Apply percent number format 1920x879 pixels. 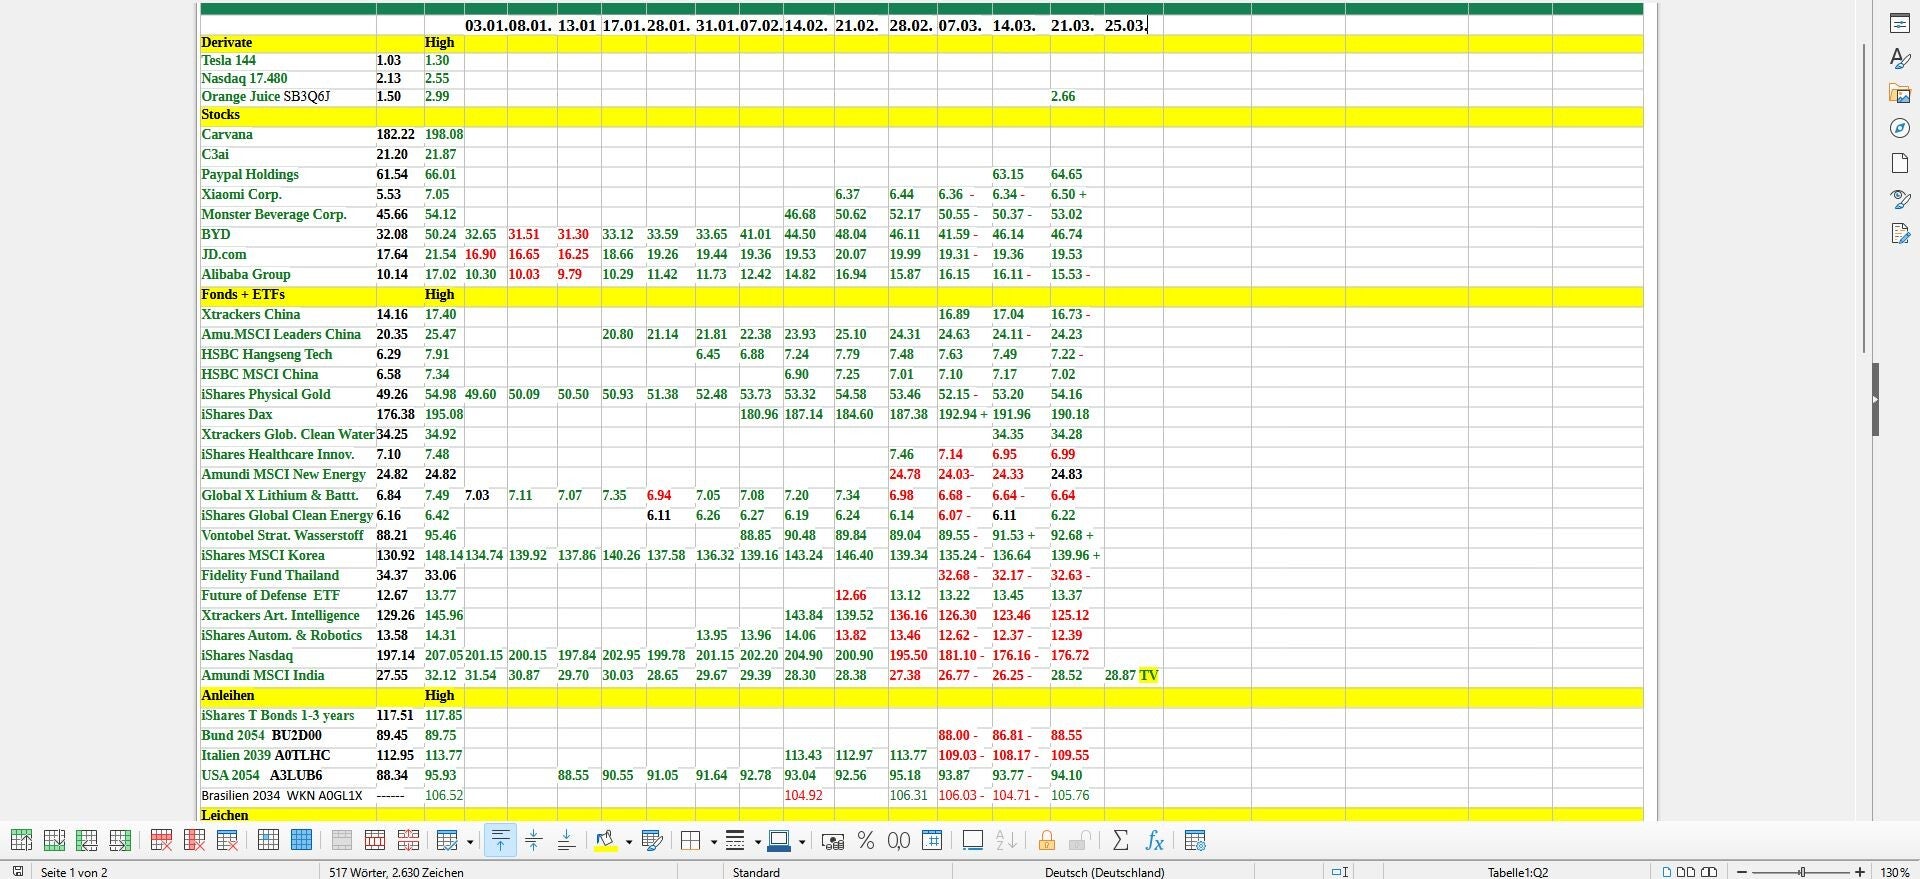coord(866,841)
